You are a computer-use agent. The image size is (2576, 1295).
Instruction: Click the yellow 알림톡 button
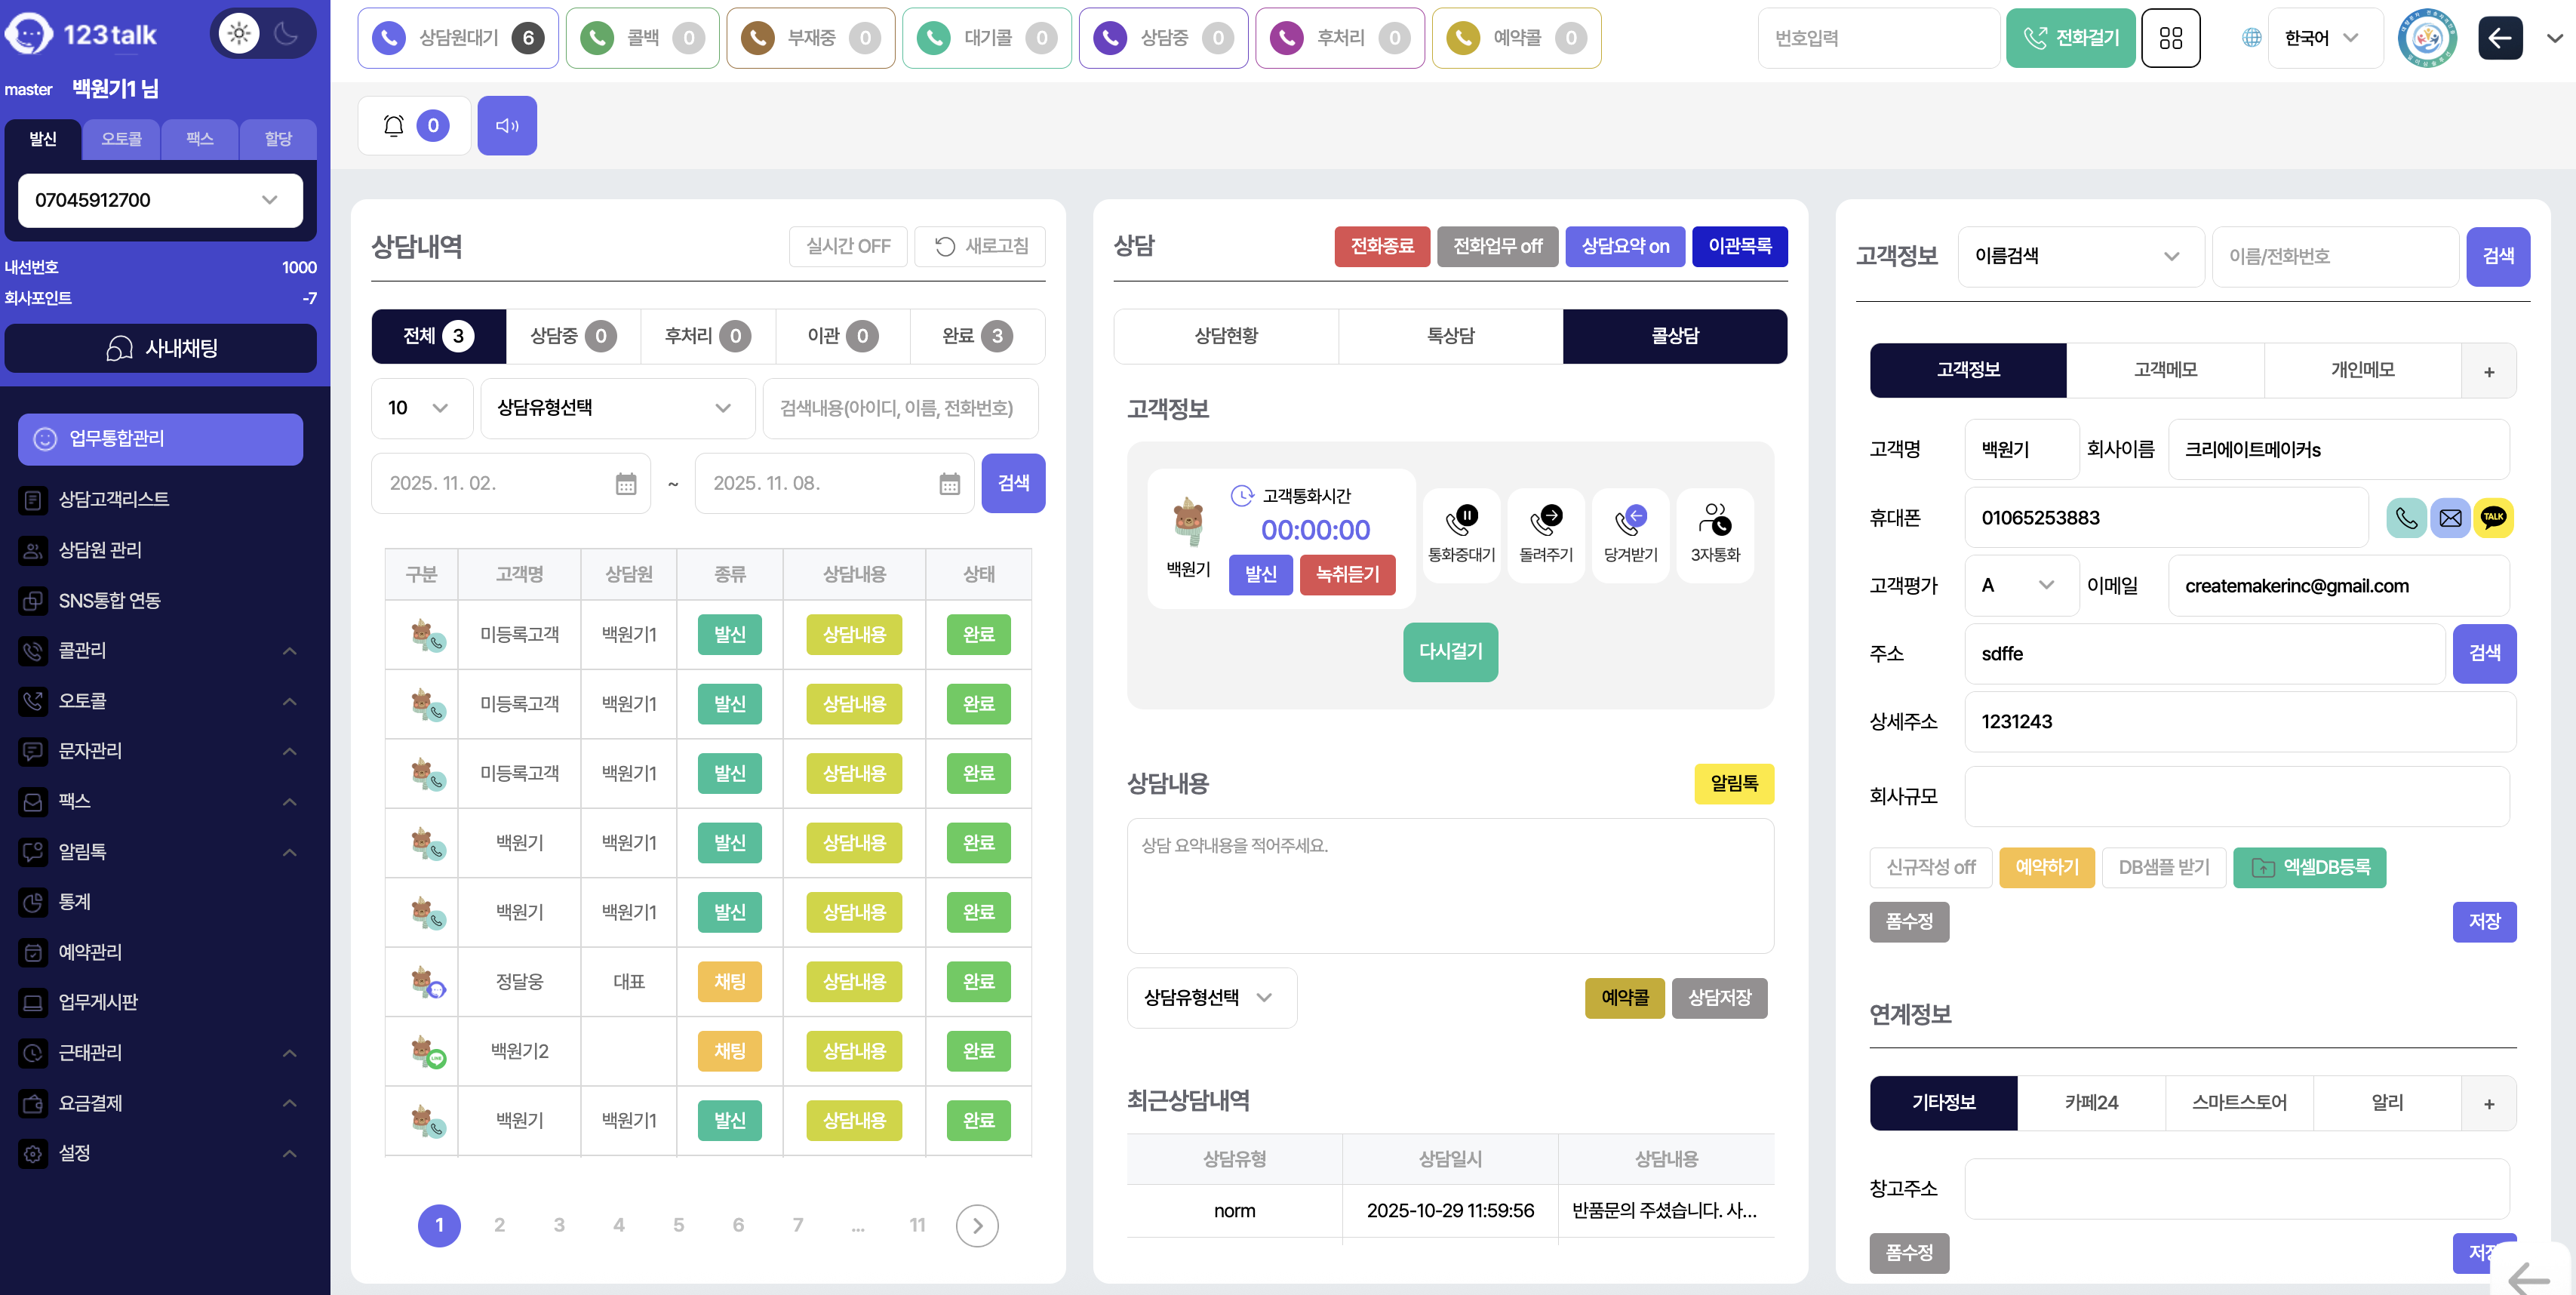[x=1733, y=784]
